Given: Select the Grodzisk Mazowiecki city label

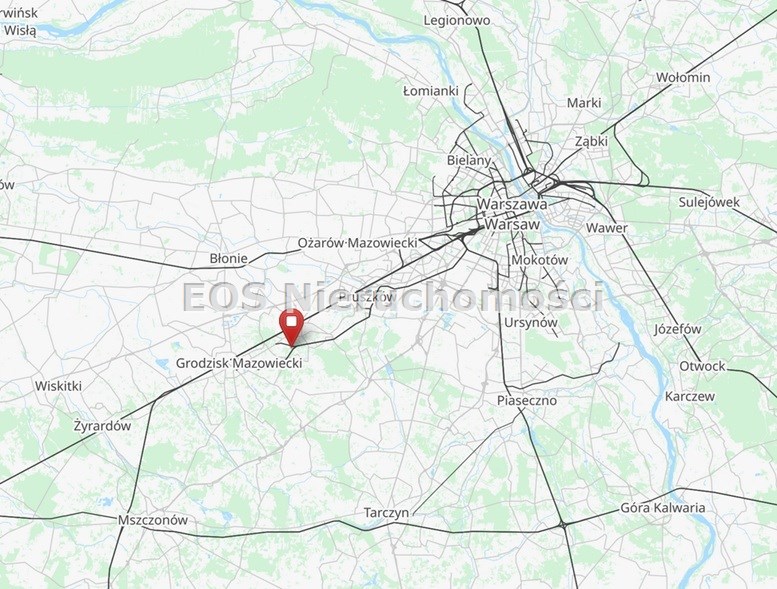Looking at the screenshot, I should 239,363.
